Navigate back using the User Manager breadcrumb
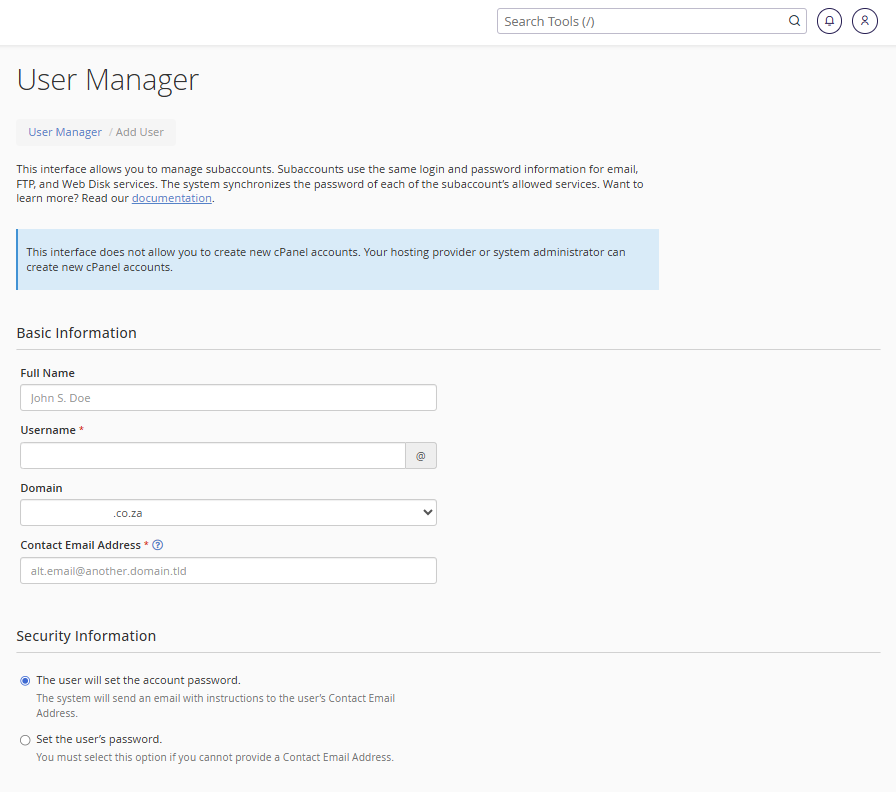 (x=64, y=131)
